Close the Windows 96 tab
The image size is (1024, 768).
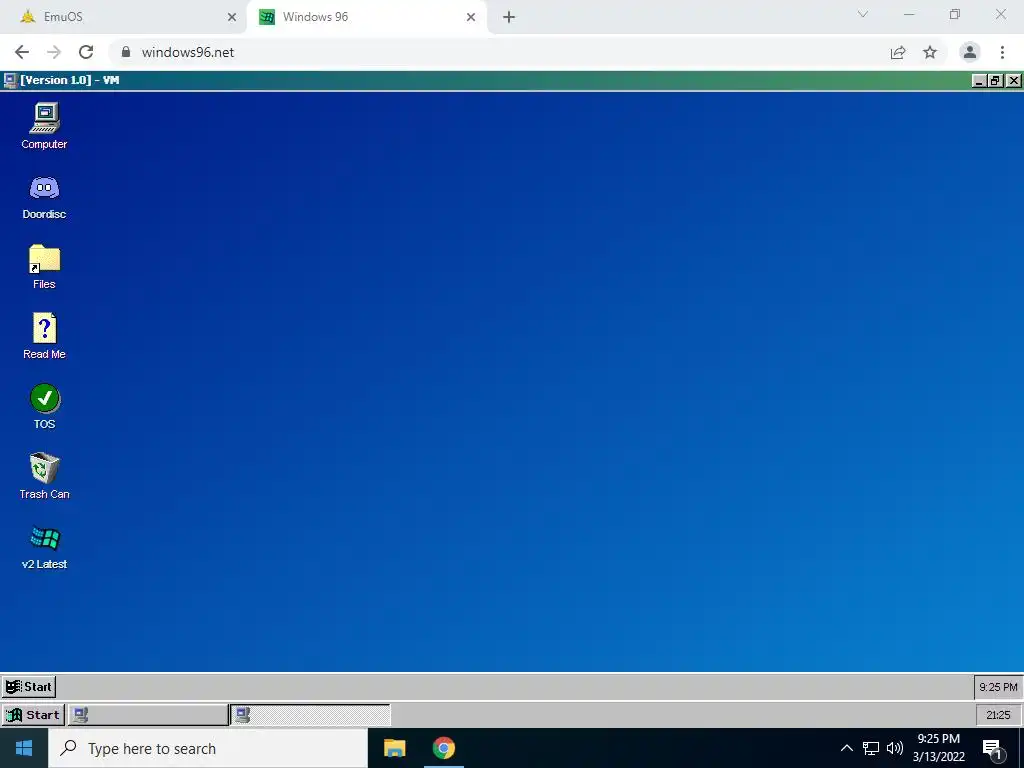[471, 17]
